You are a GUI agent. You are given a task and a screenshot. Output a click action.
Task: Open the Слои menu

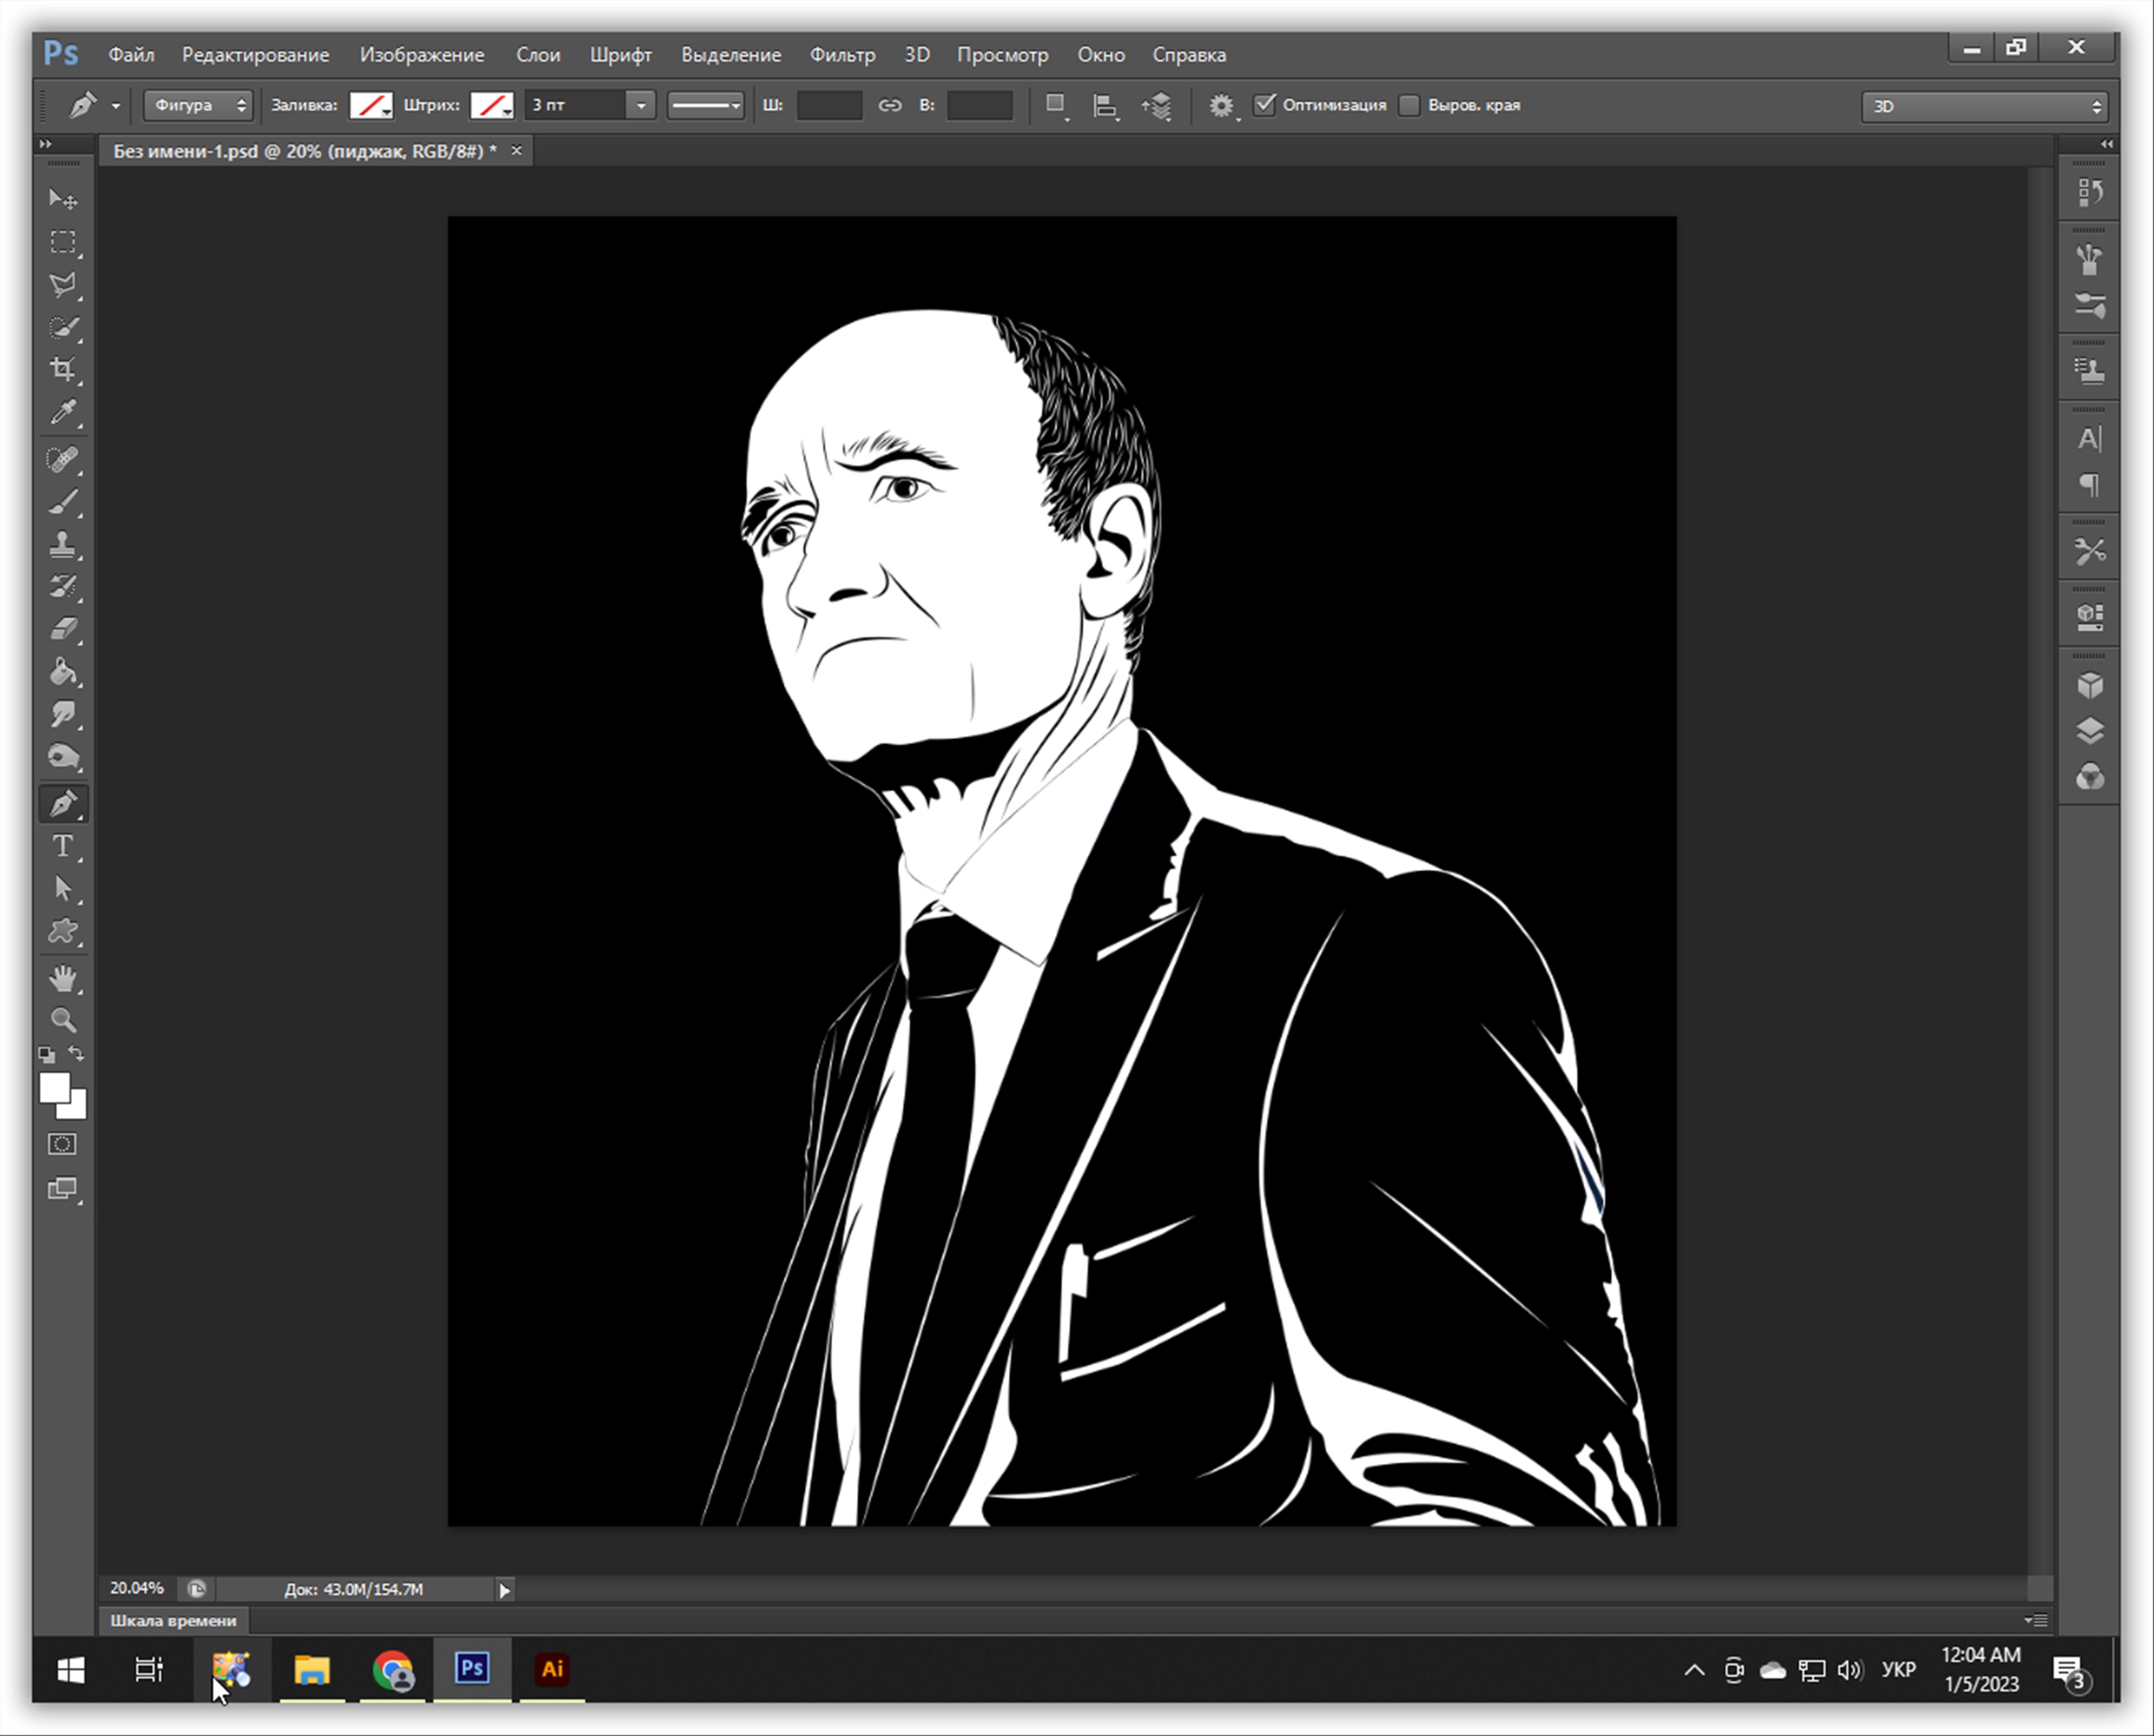tap(538, 55)
